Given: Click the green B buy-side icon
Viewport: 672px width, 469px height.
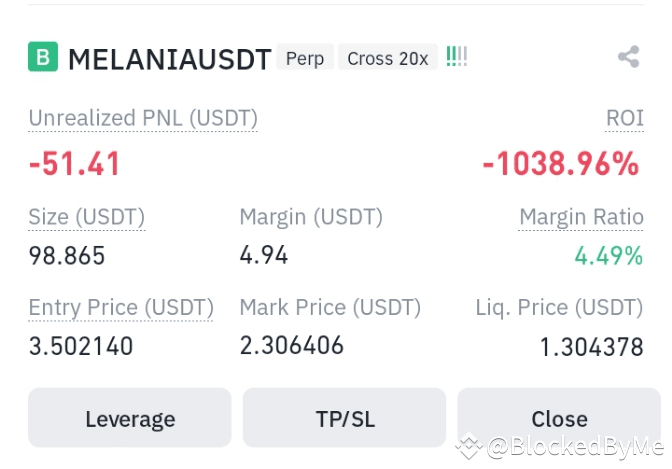Looking at the screenshot, I should [x=43, y=57].
